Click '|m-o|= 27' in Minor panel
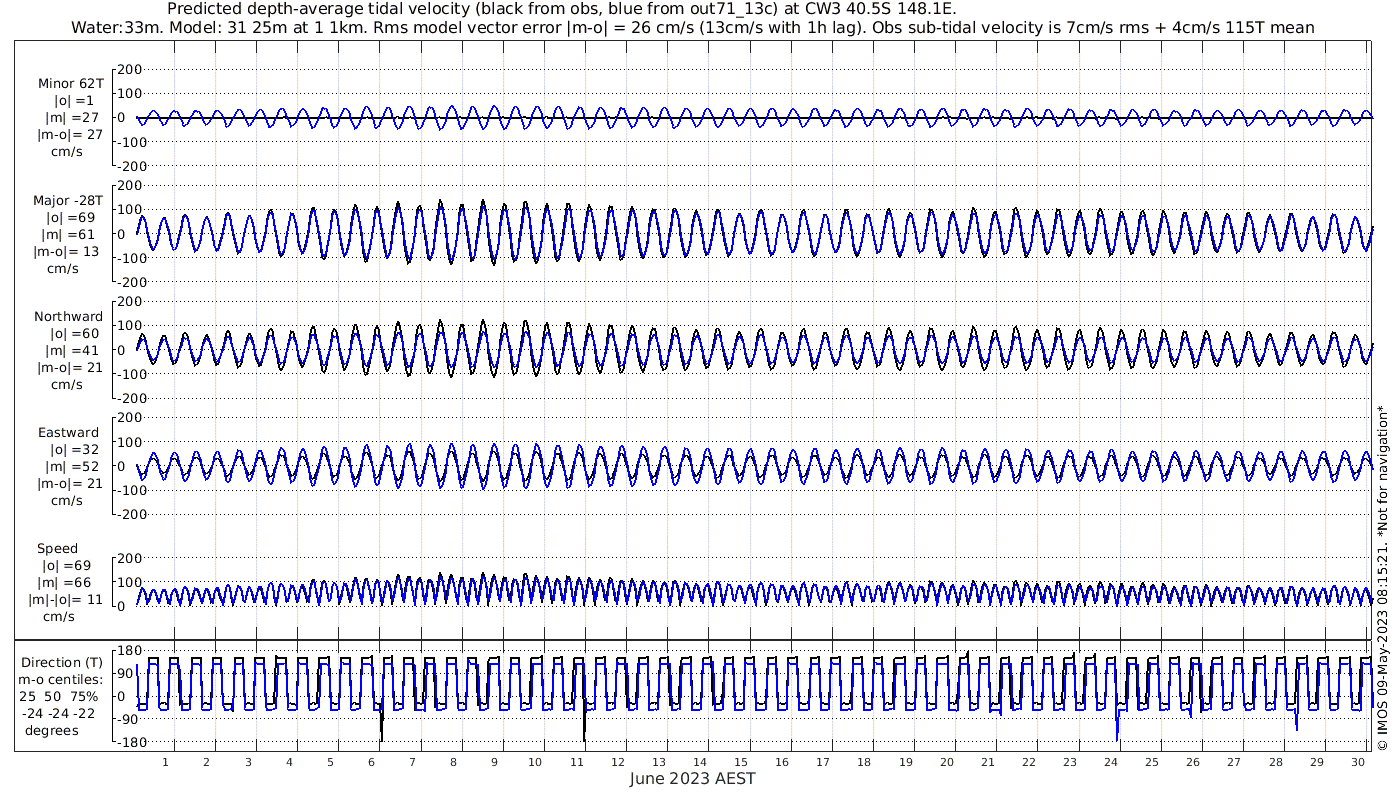Screen dimensions: 1400x800 tap(68, 135)
